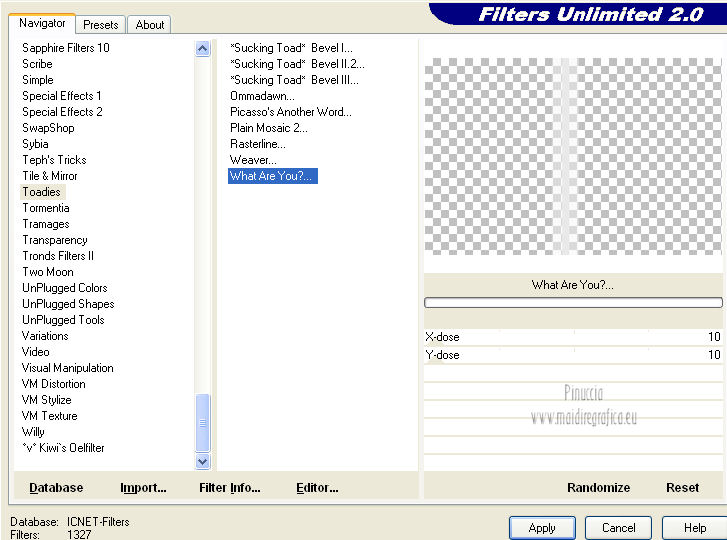
Task: Choose Picasso's Another Word... filter
Action: (291, 112)
